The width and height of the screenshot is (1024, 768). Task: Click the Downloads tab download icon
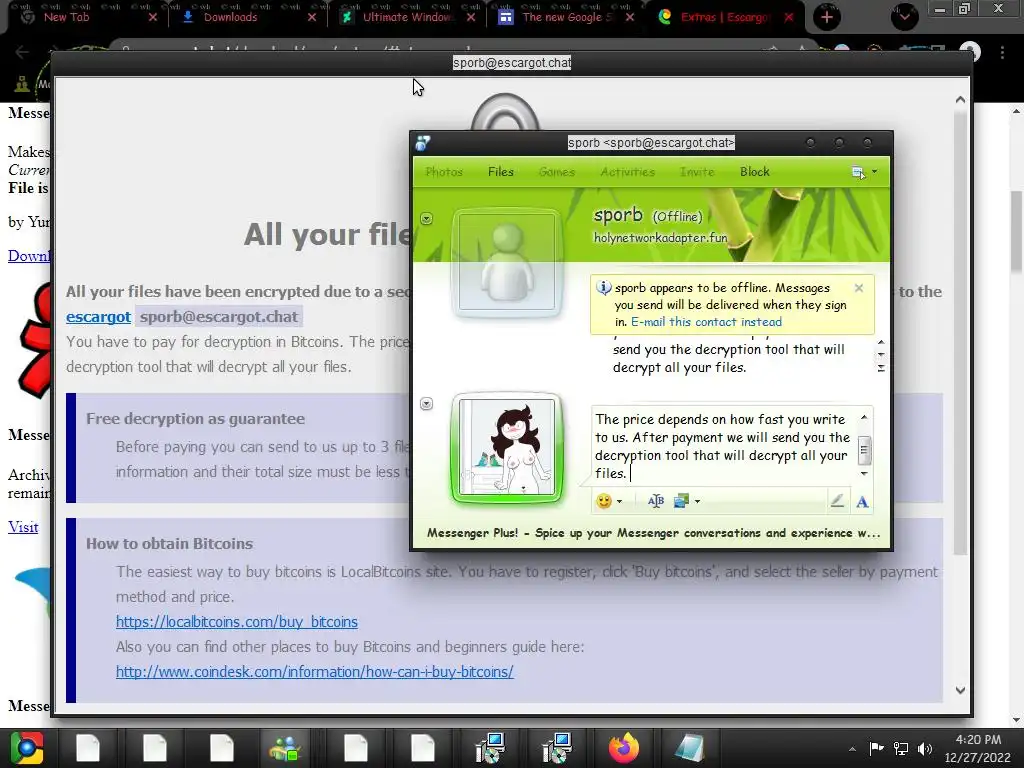(187, 17)
